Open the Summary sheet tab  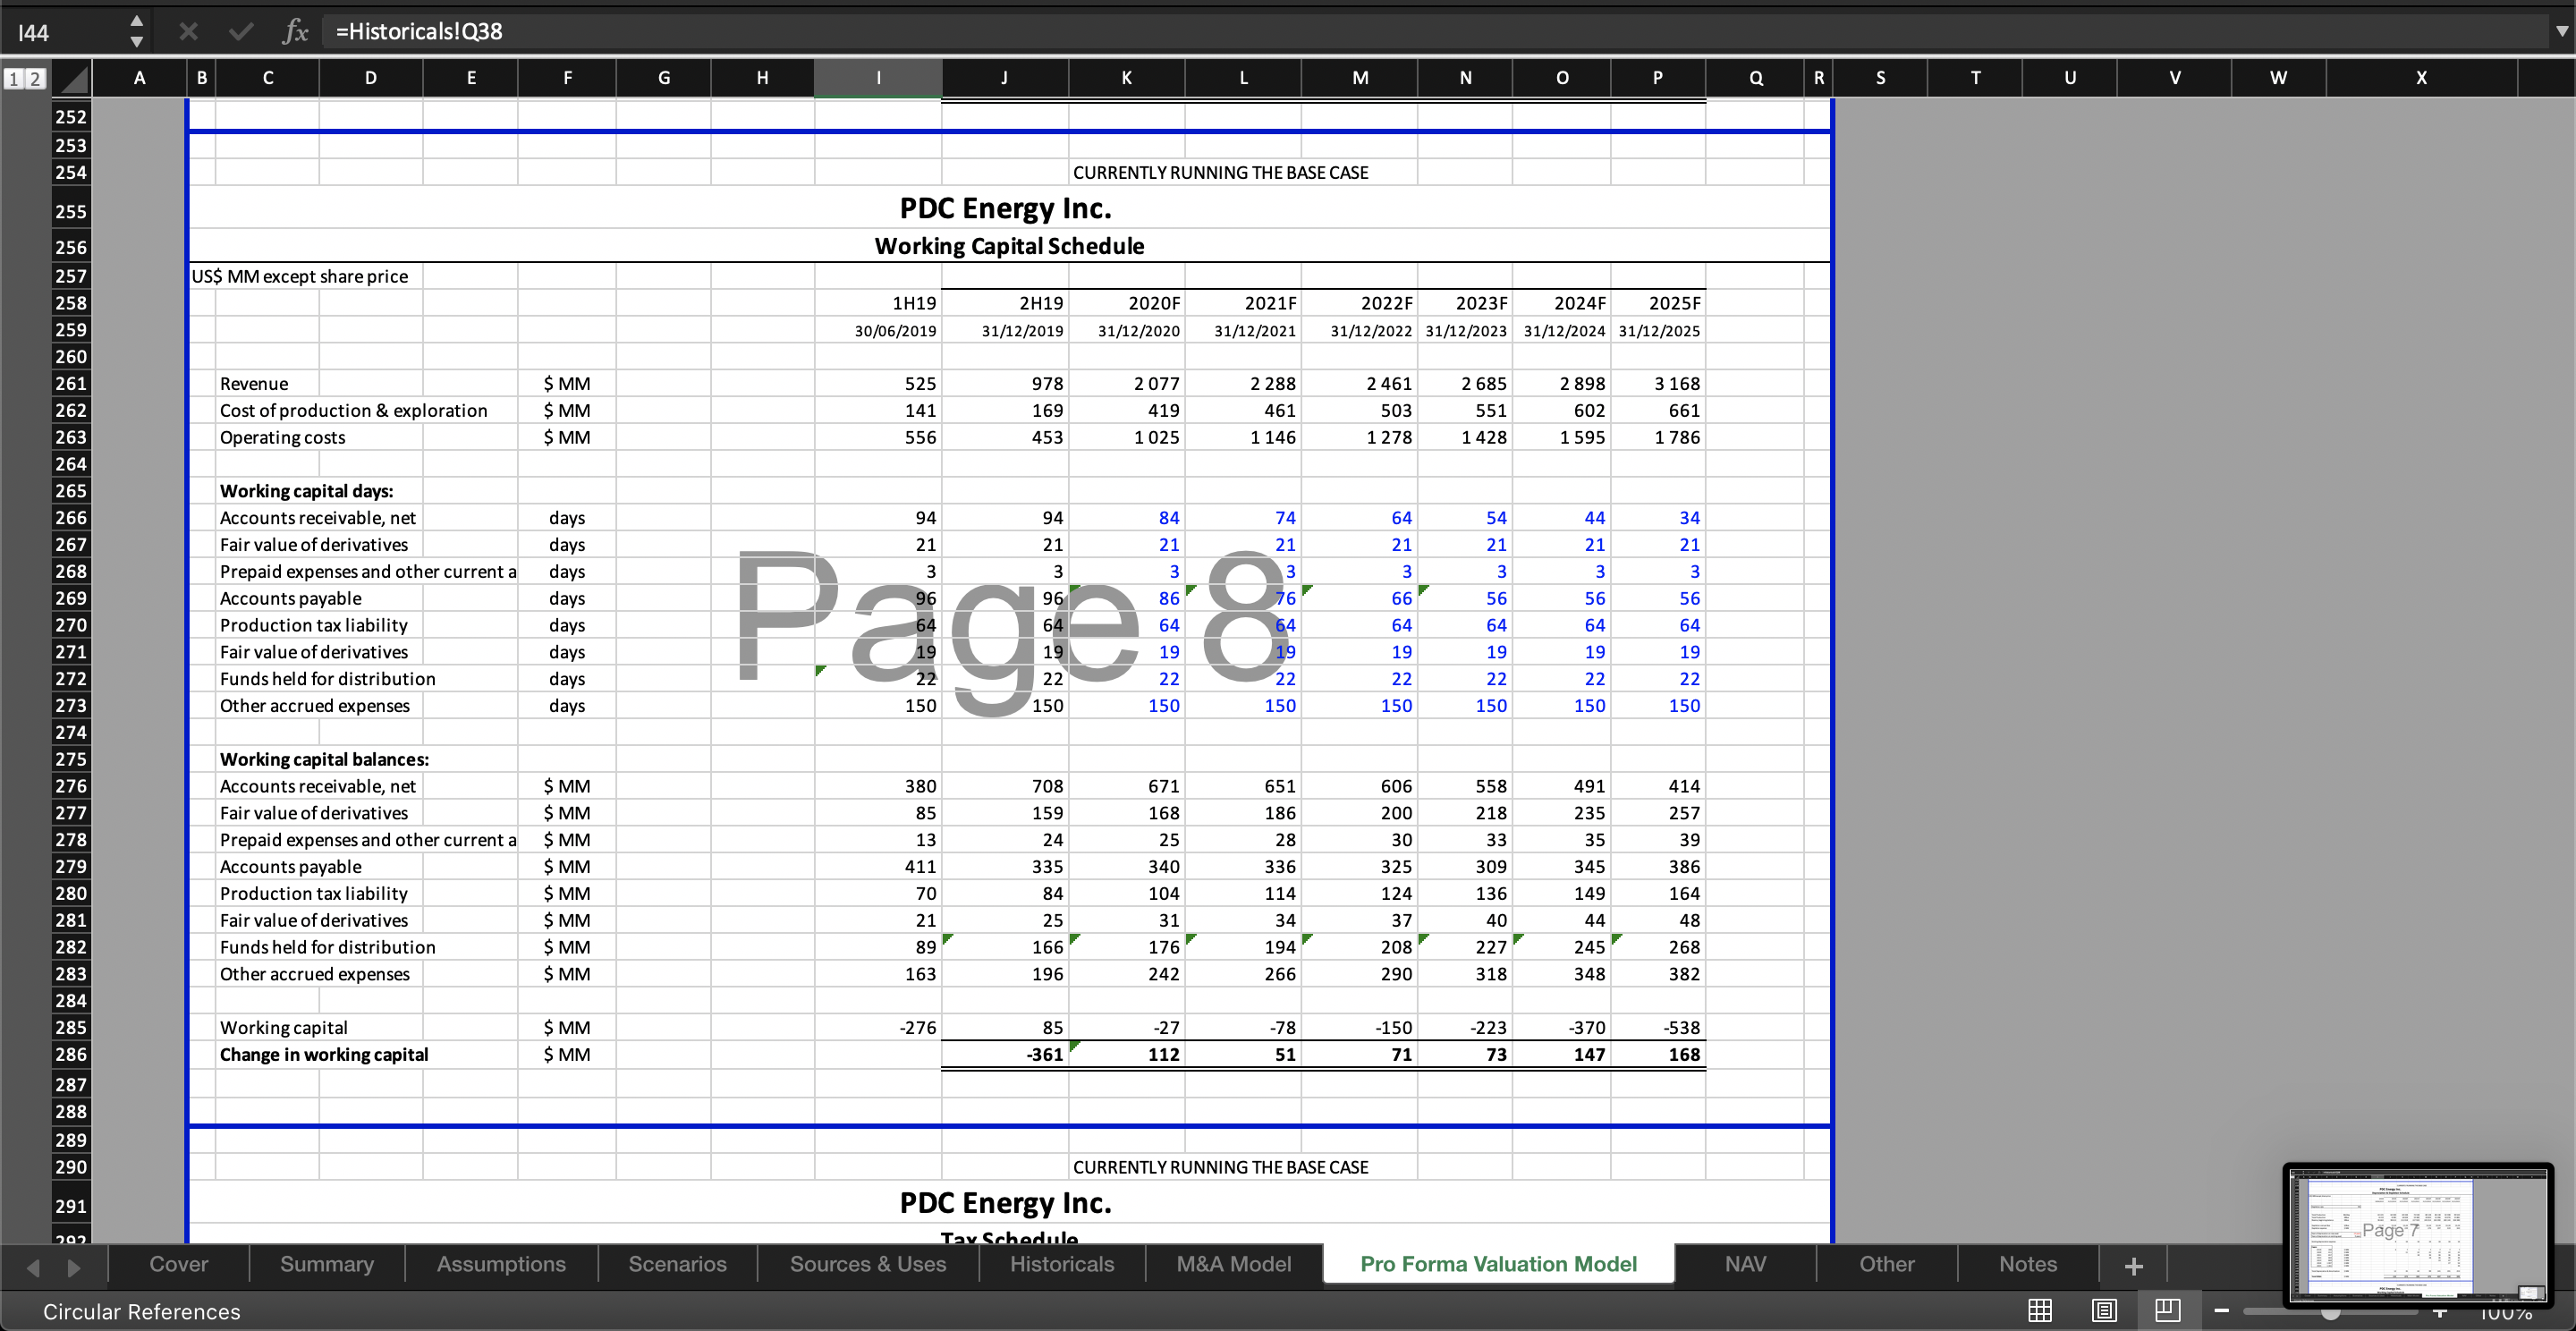[327, 1264]
